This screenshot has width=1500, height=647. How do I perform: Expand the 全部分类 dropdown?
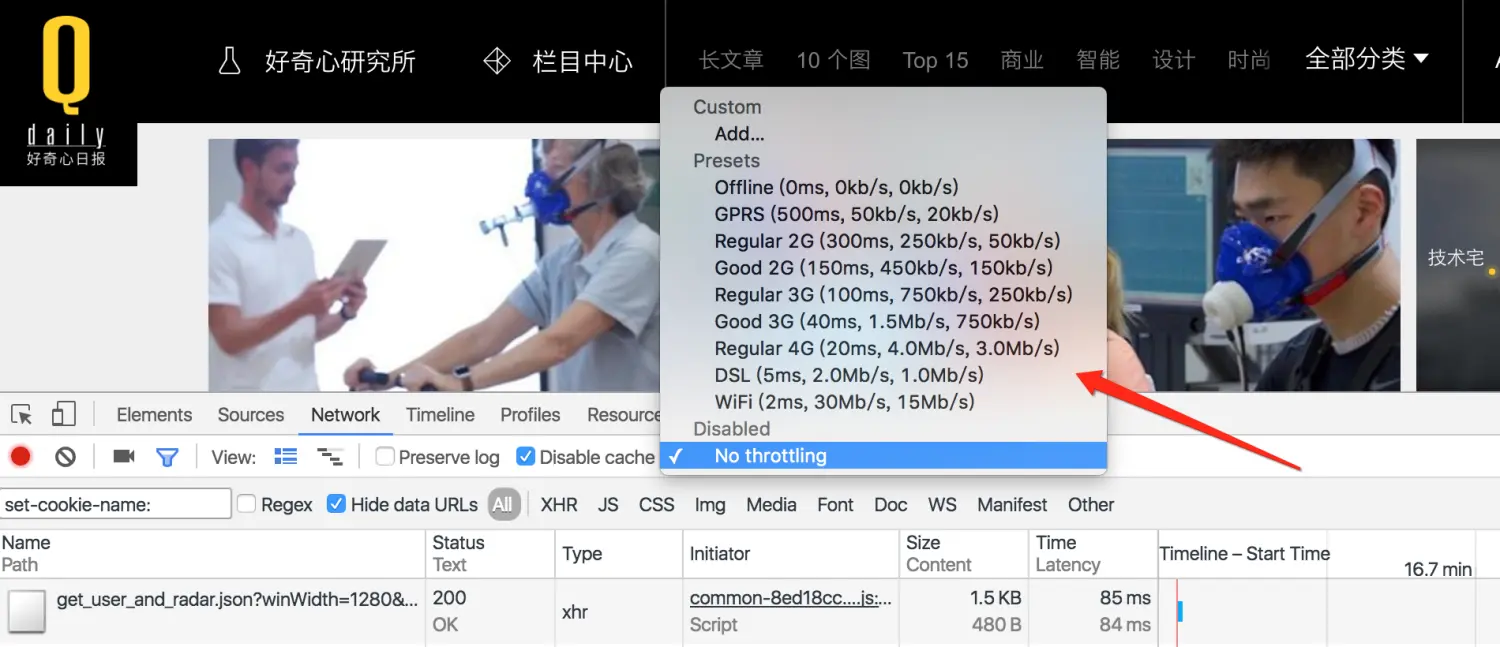pos(1366,60)
